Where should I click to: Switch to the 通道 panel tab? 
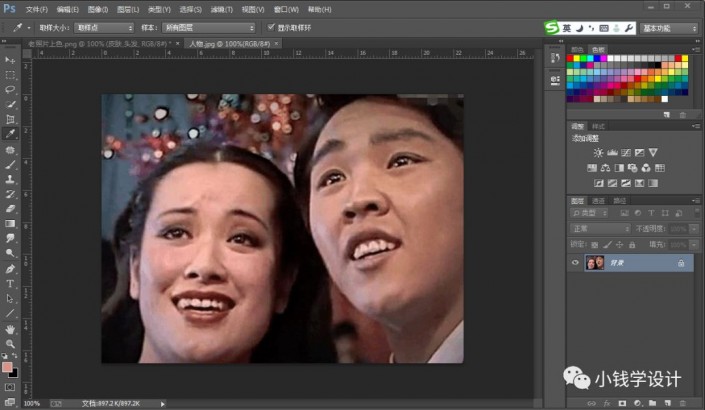(598, 200)
